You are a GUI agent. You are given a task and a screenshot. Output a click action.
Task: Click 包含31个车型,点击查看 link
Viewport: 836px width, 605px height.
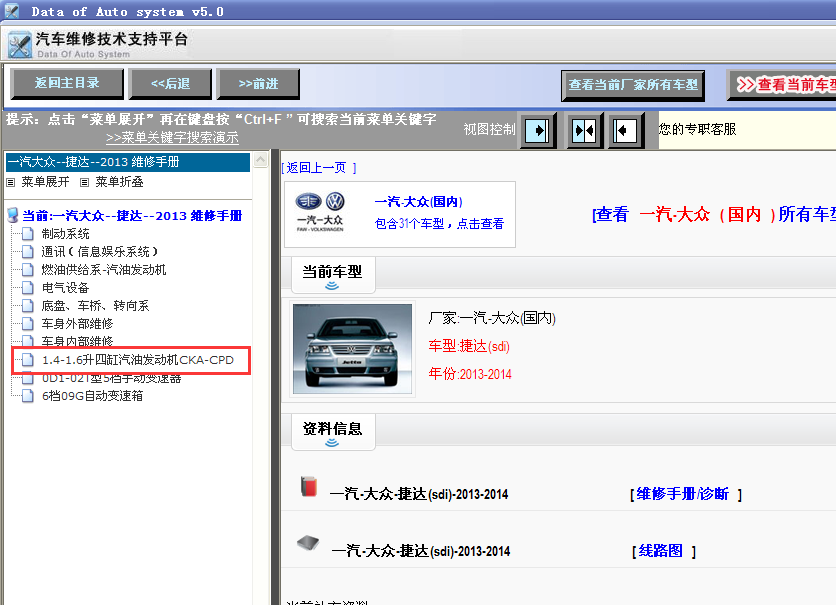coord(439,224)
